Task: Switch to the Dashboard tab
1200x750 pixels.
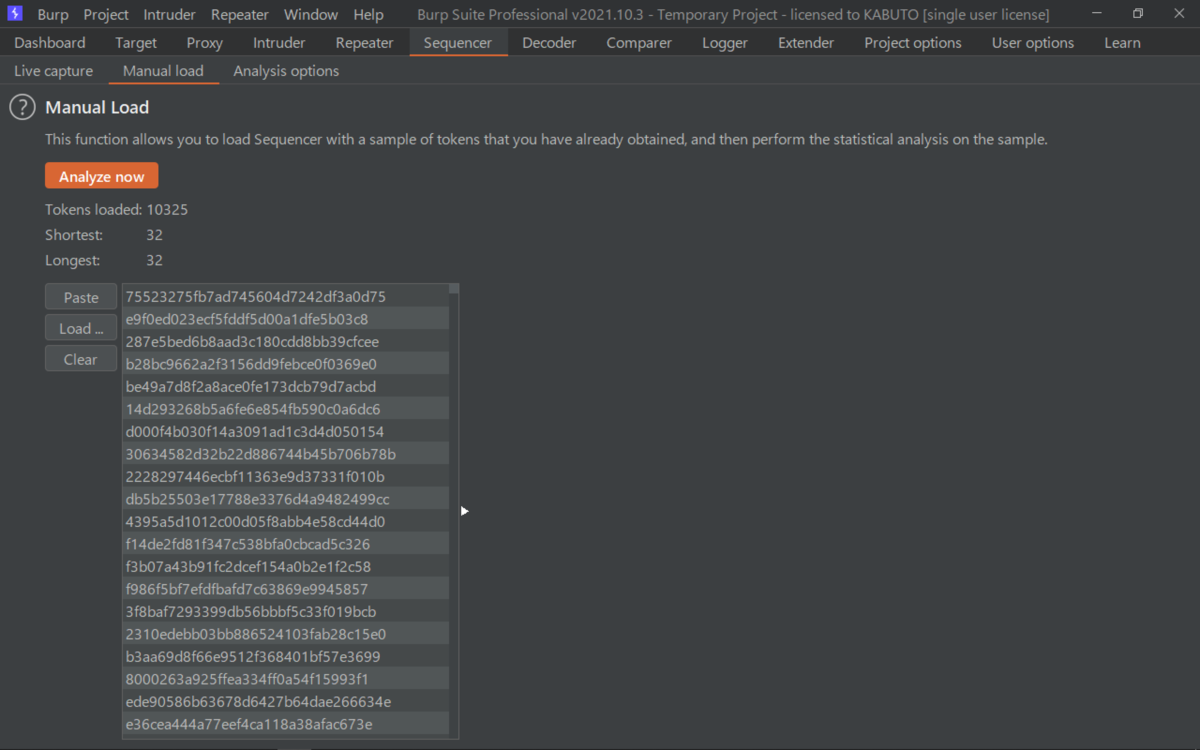Action: (50, 43)
